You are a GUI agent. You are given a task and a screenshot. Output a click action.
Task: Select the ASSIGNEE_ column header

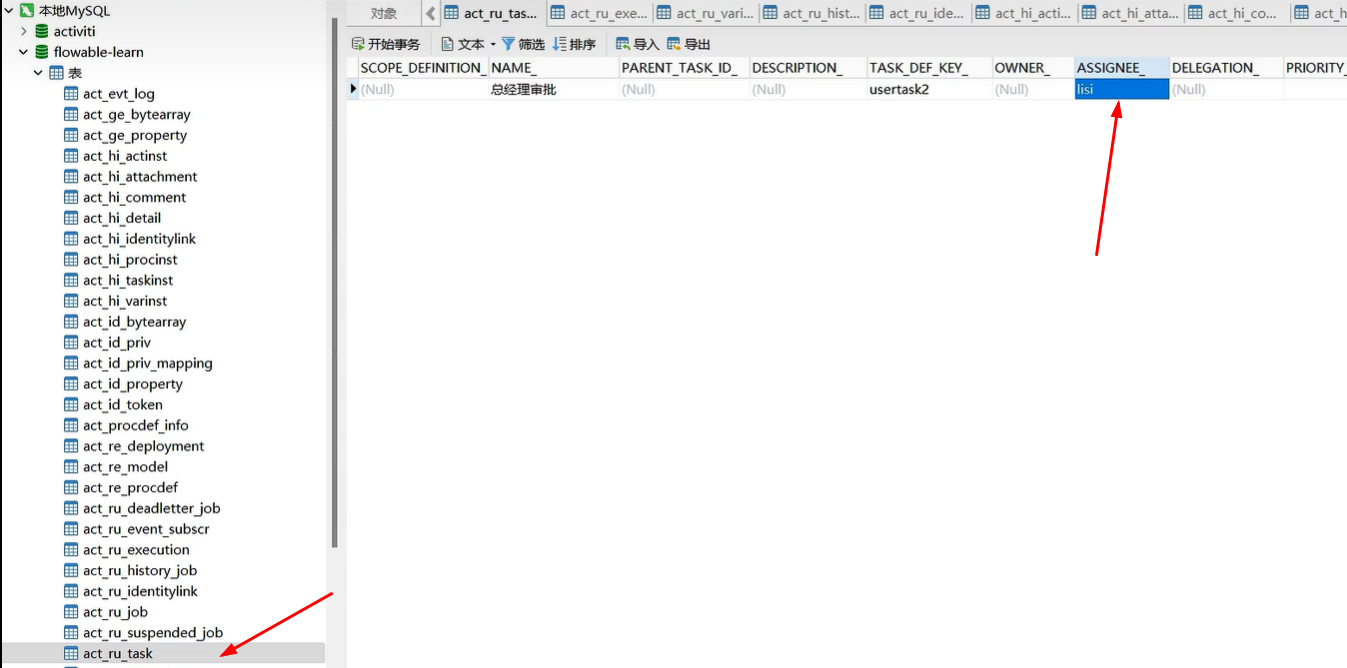point(1122,67)
